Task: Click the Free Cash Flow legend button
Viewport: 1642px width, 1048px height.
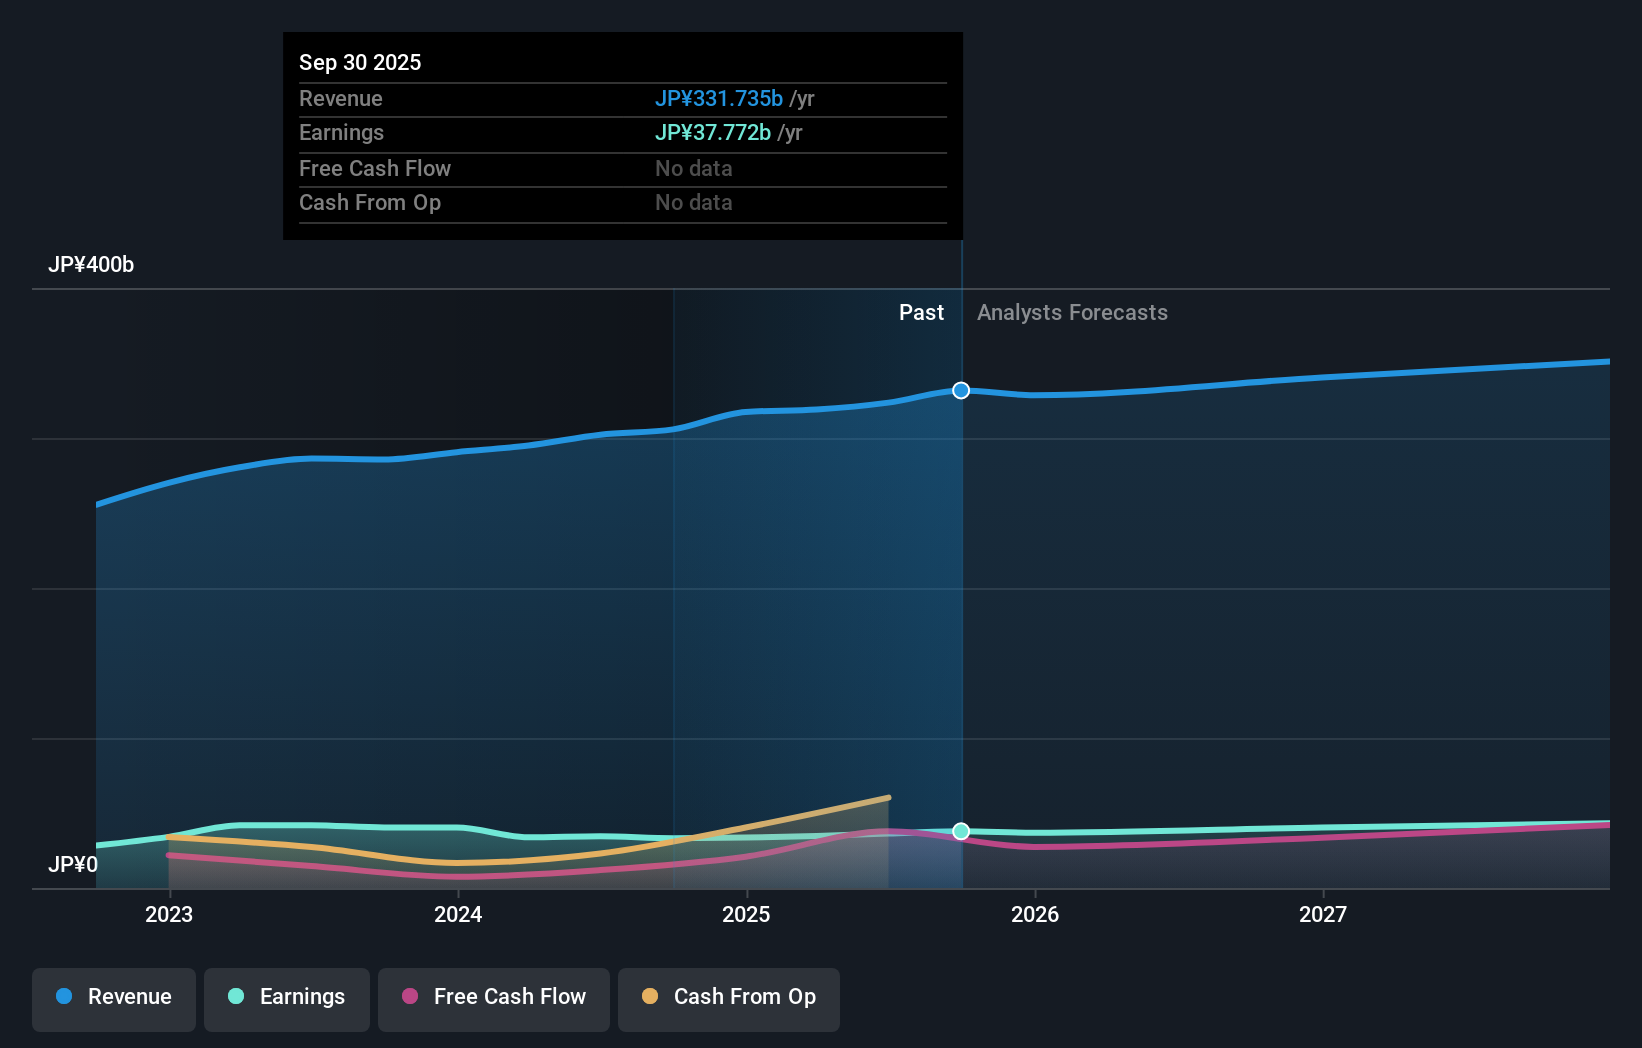Action: point(493,998)
